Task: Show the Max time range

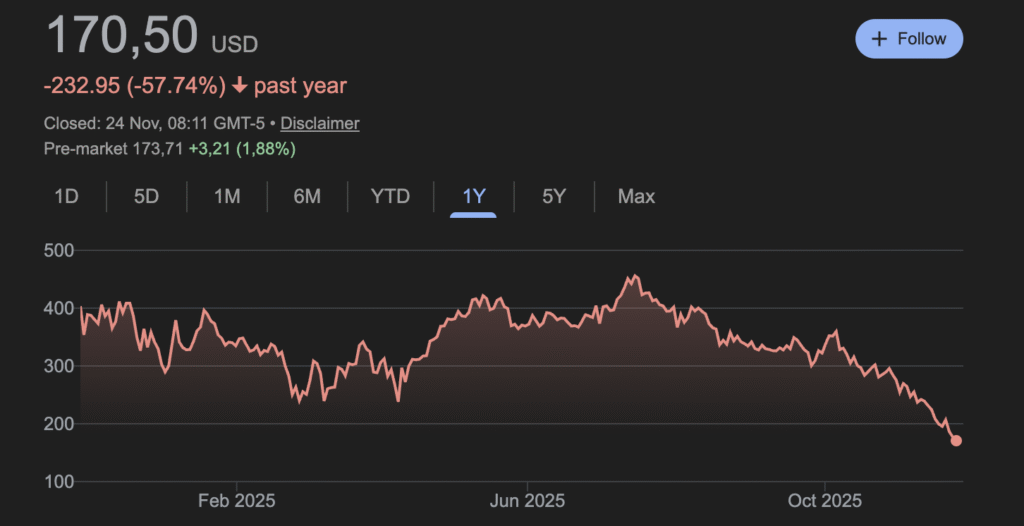Action: click(636, 196)
